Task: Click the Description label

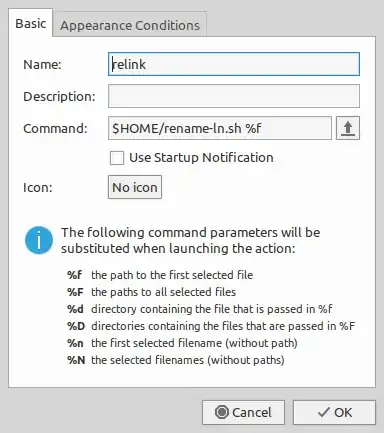Action: coord(59,97)
